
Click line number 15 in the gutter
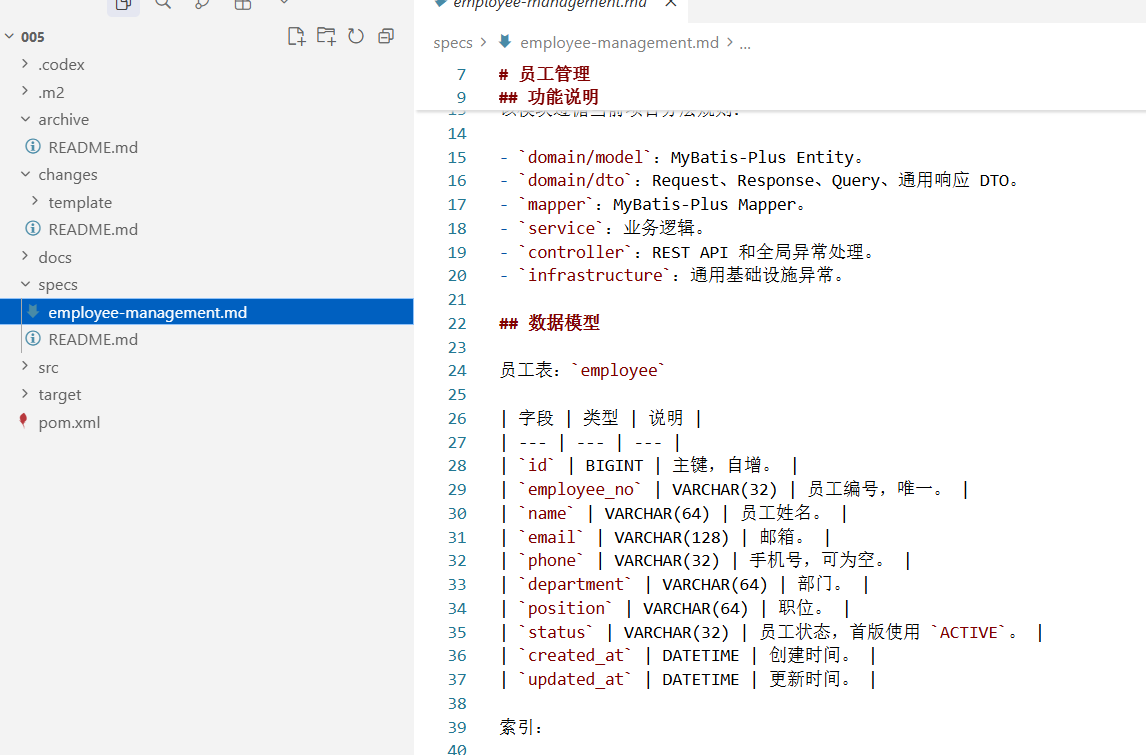(x=457, y=157)
